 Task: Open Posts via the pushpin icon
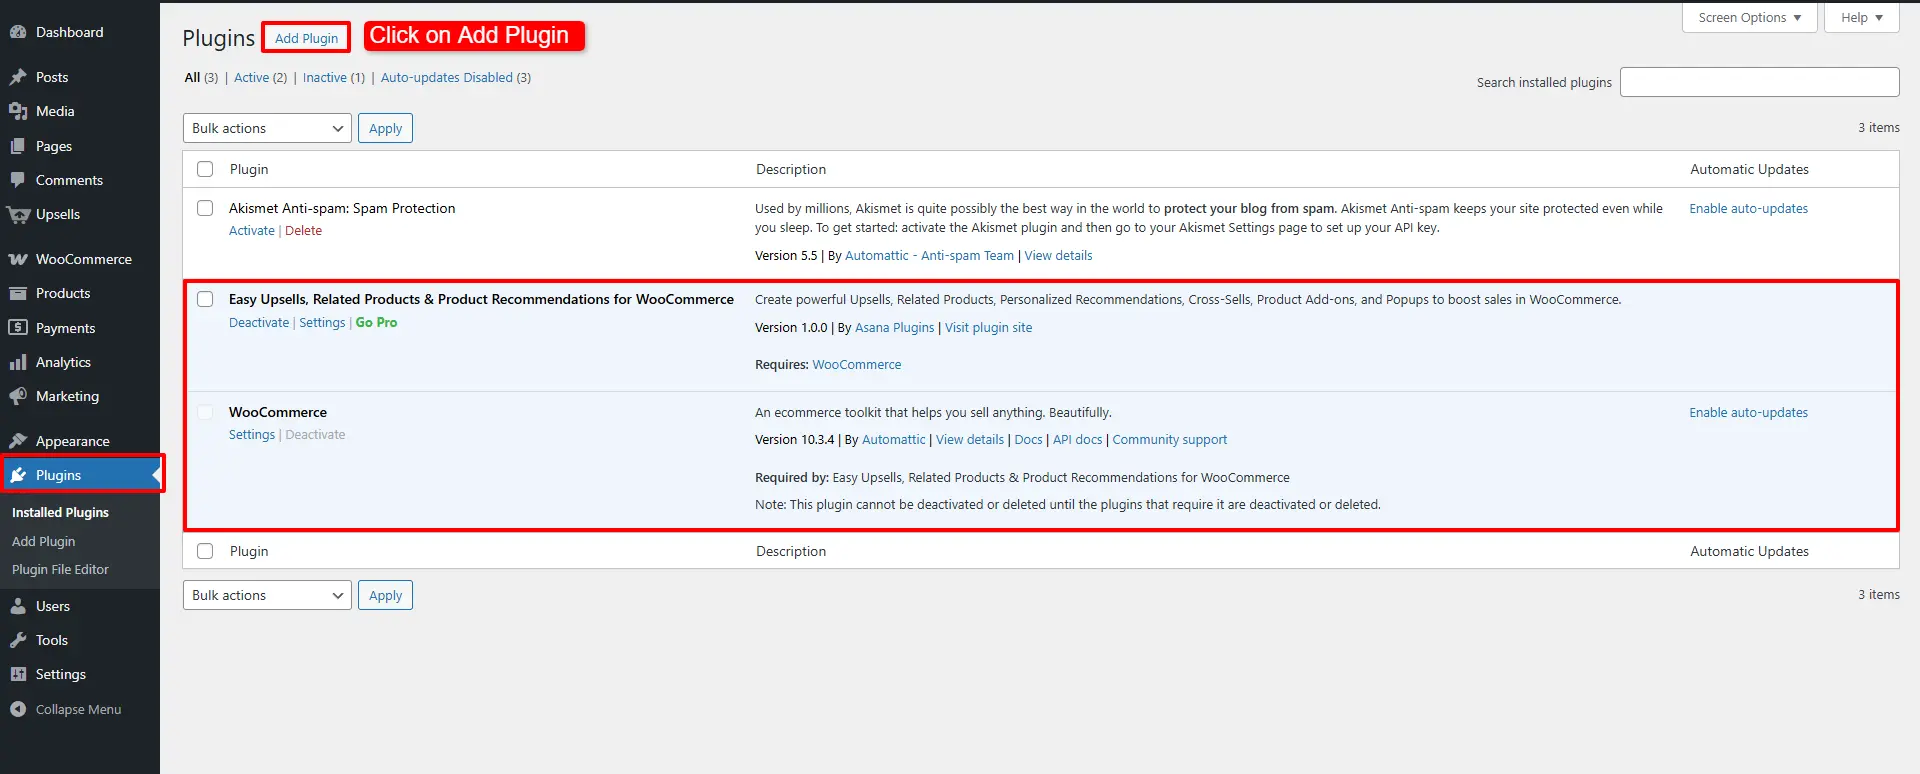click(18, 77)
